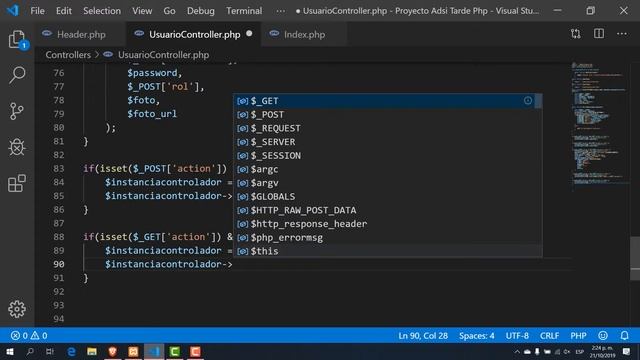Open the Explorer view in activity bar

[x=17, y=40]
